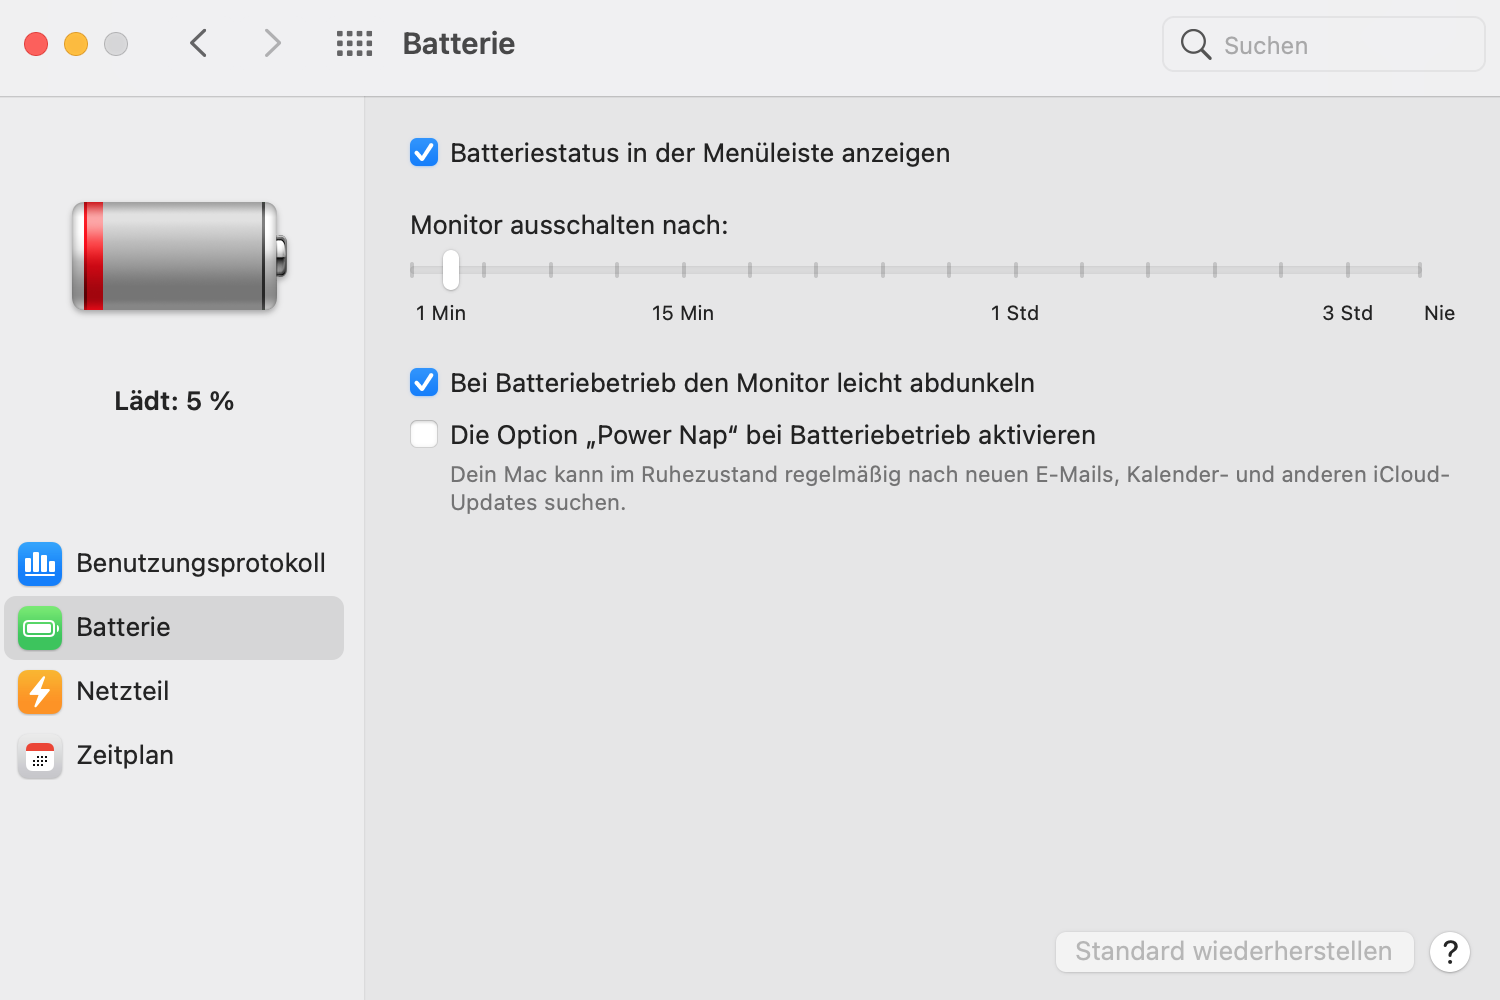Viewport: 1500px width, 1000px height.
Task: Enable the Power Nap checkbox
Action: click(x=424, y=435)
